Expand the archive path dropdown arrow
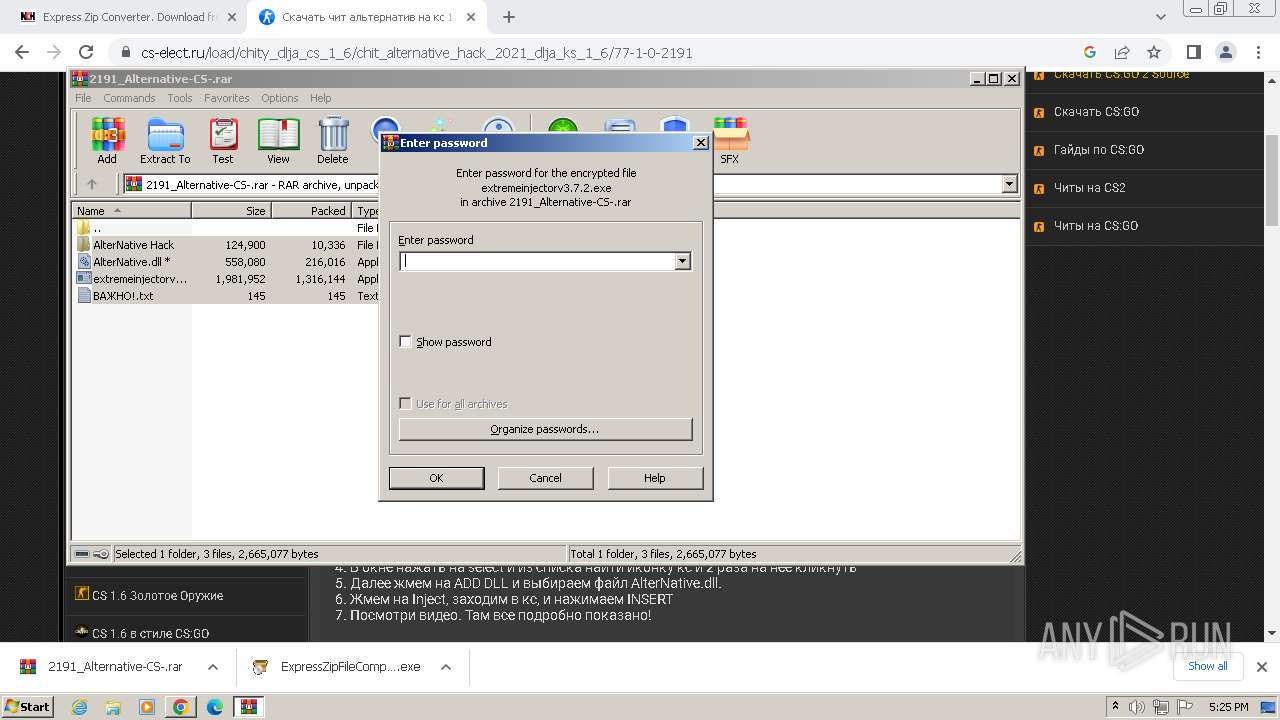 1009,184
